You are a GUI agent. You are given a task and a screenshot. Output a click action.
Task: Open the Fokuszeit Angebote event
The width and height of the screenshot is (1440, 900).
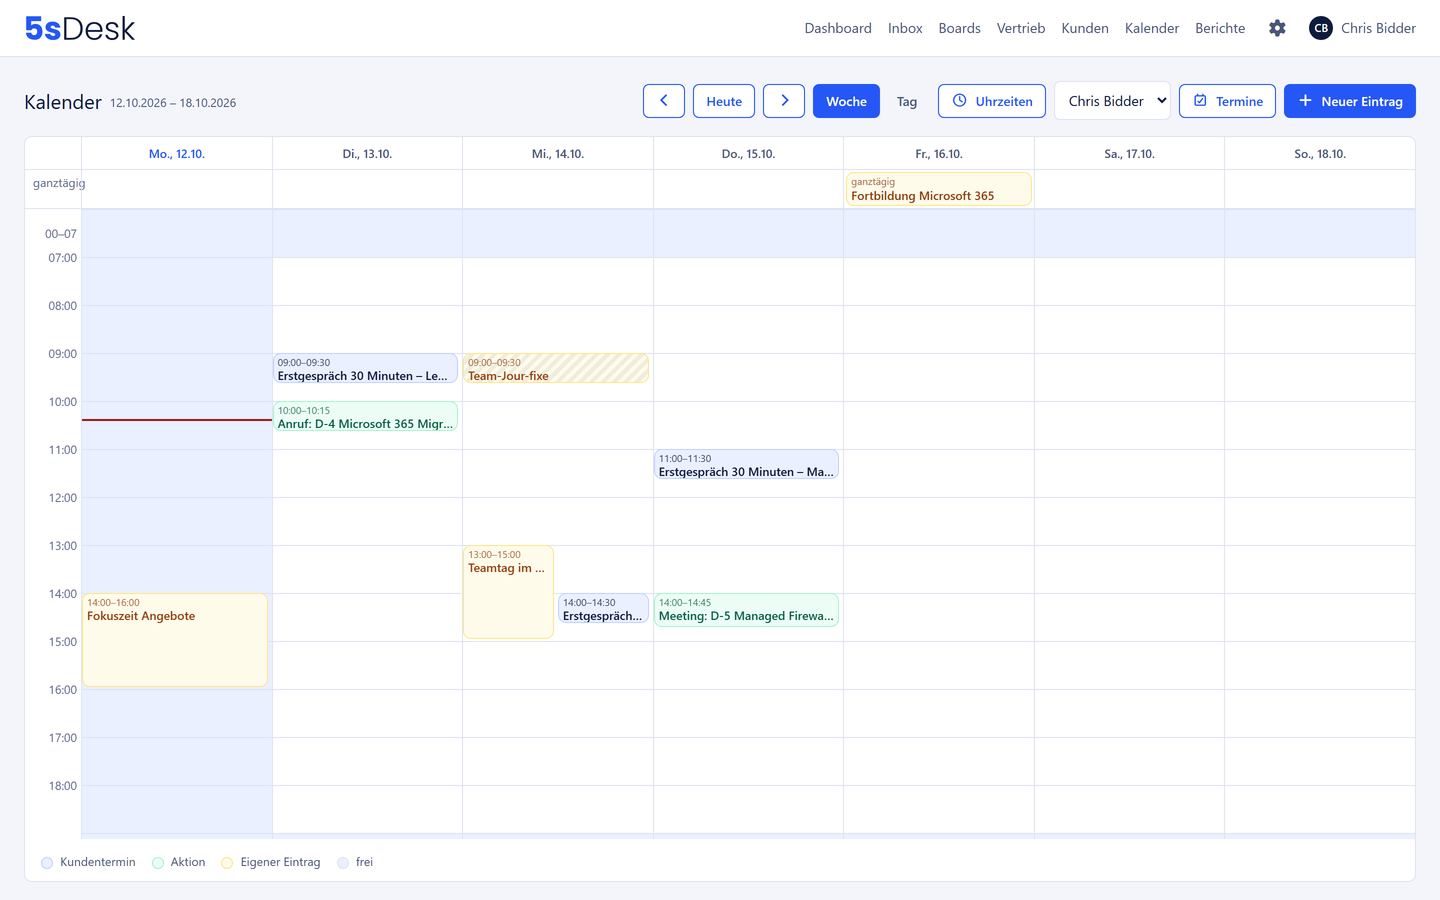175,640
